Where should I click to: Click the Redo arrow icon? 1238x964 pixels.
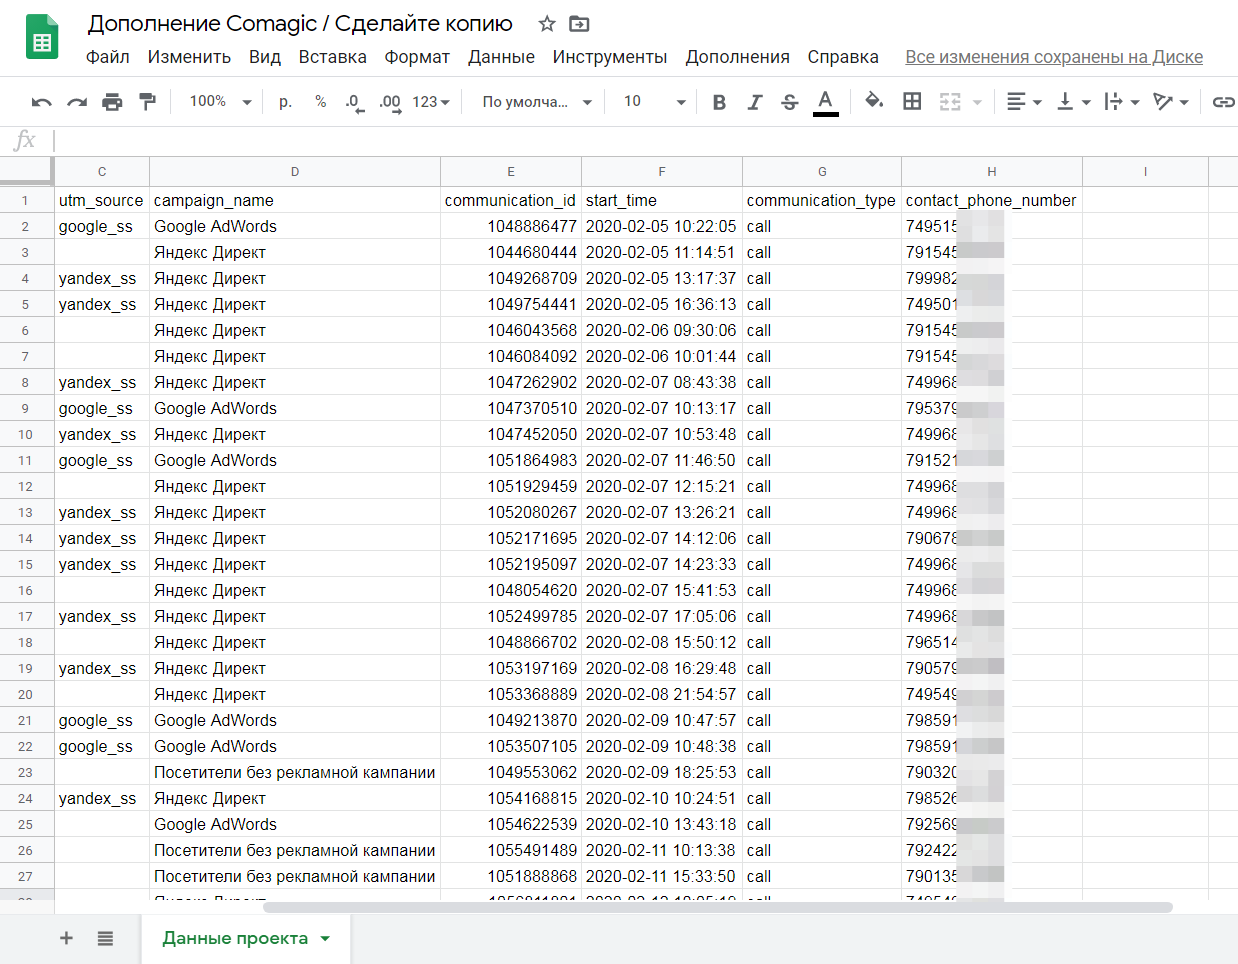click(77, 102)
